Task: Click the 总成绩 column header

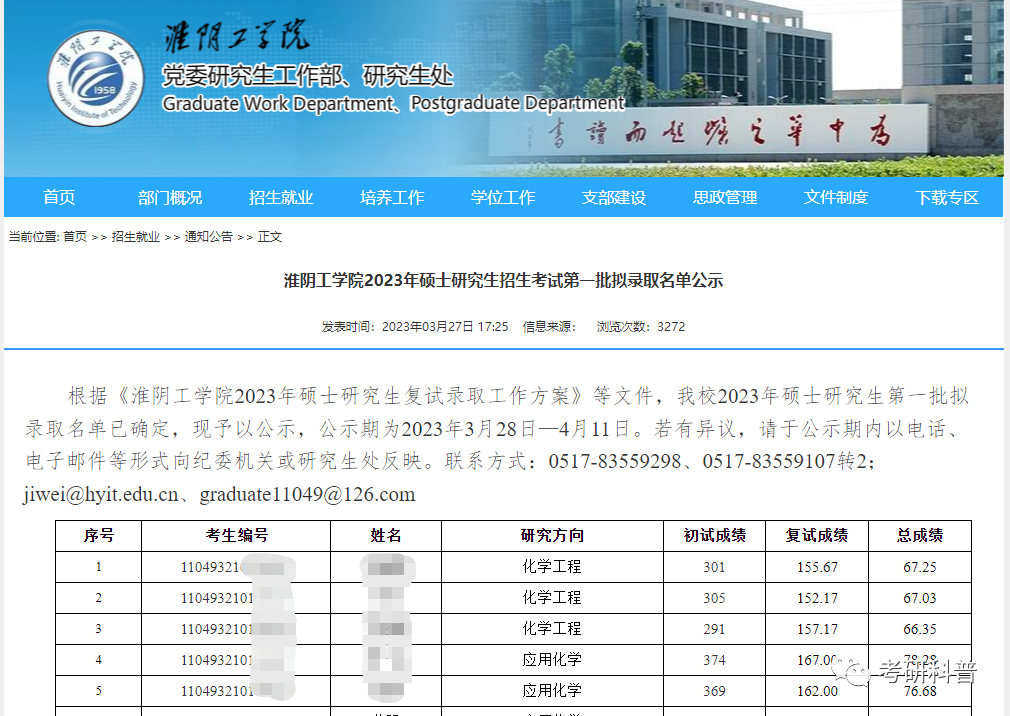Action: (920, 536)
